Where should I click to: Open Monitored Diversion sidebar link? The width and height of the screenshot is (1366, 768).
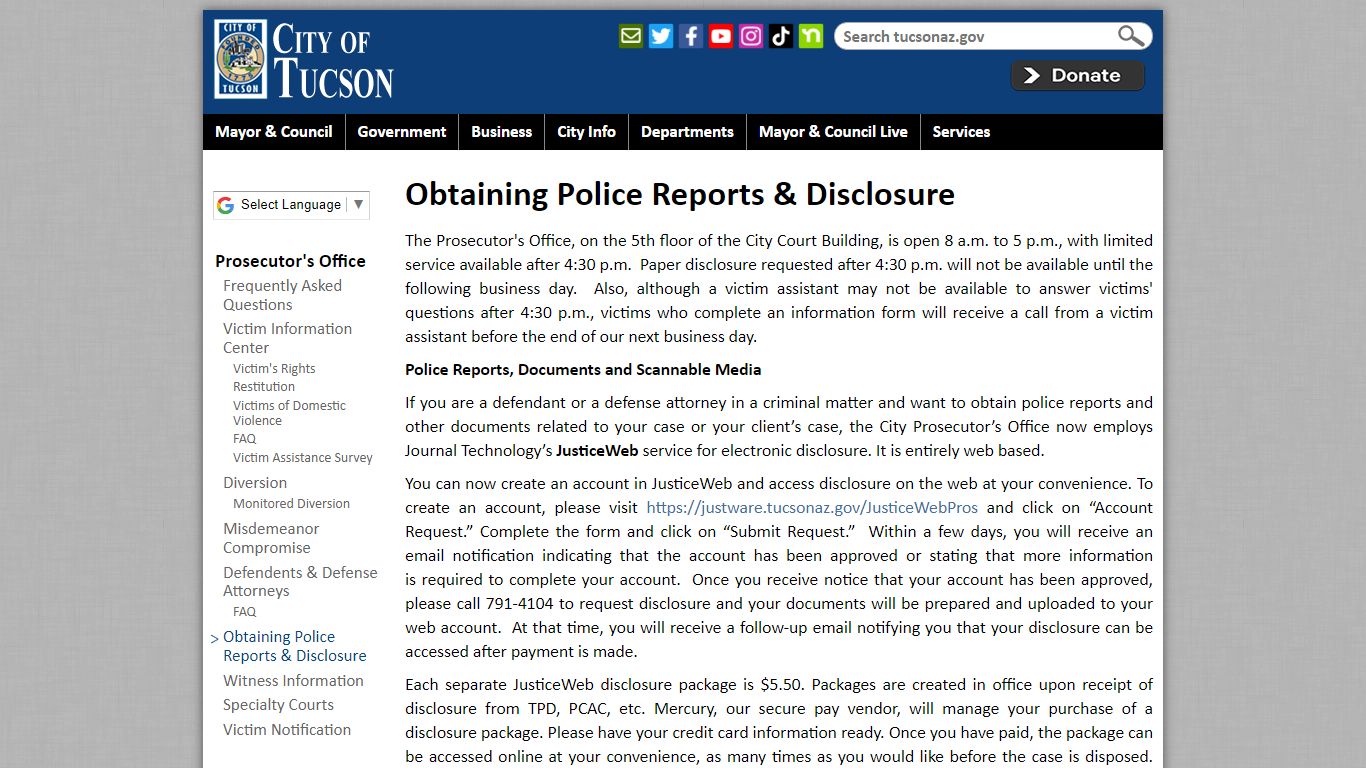coord(292,504)
